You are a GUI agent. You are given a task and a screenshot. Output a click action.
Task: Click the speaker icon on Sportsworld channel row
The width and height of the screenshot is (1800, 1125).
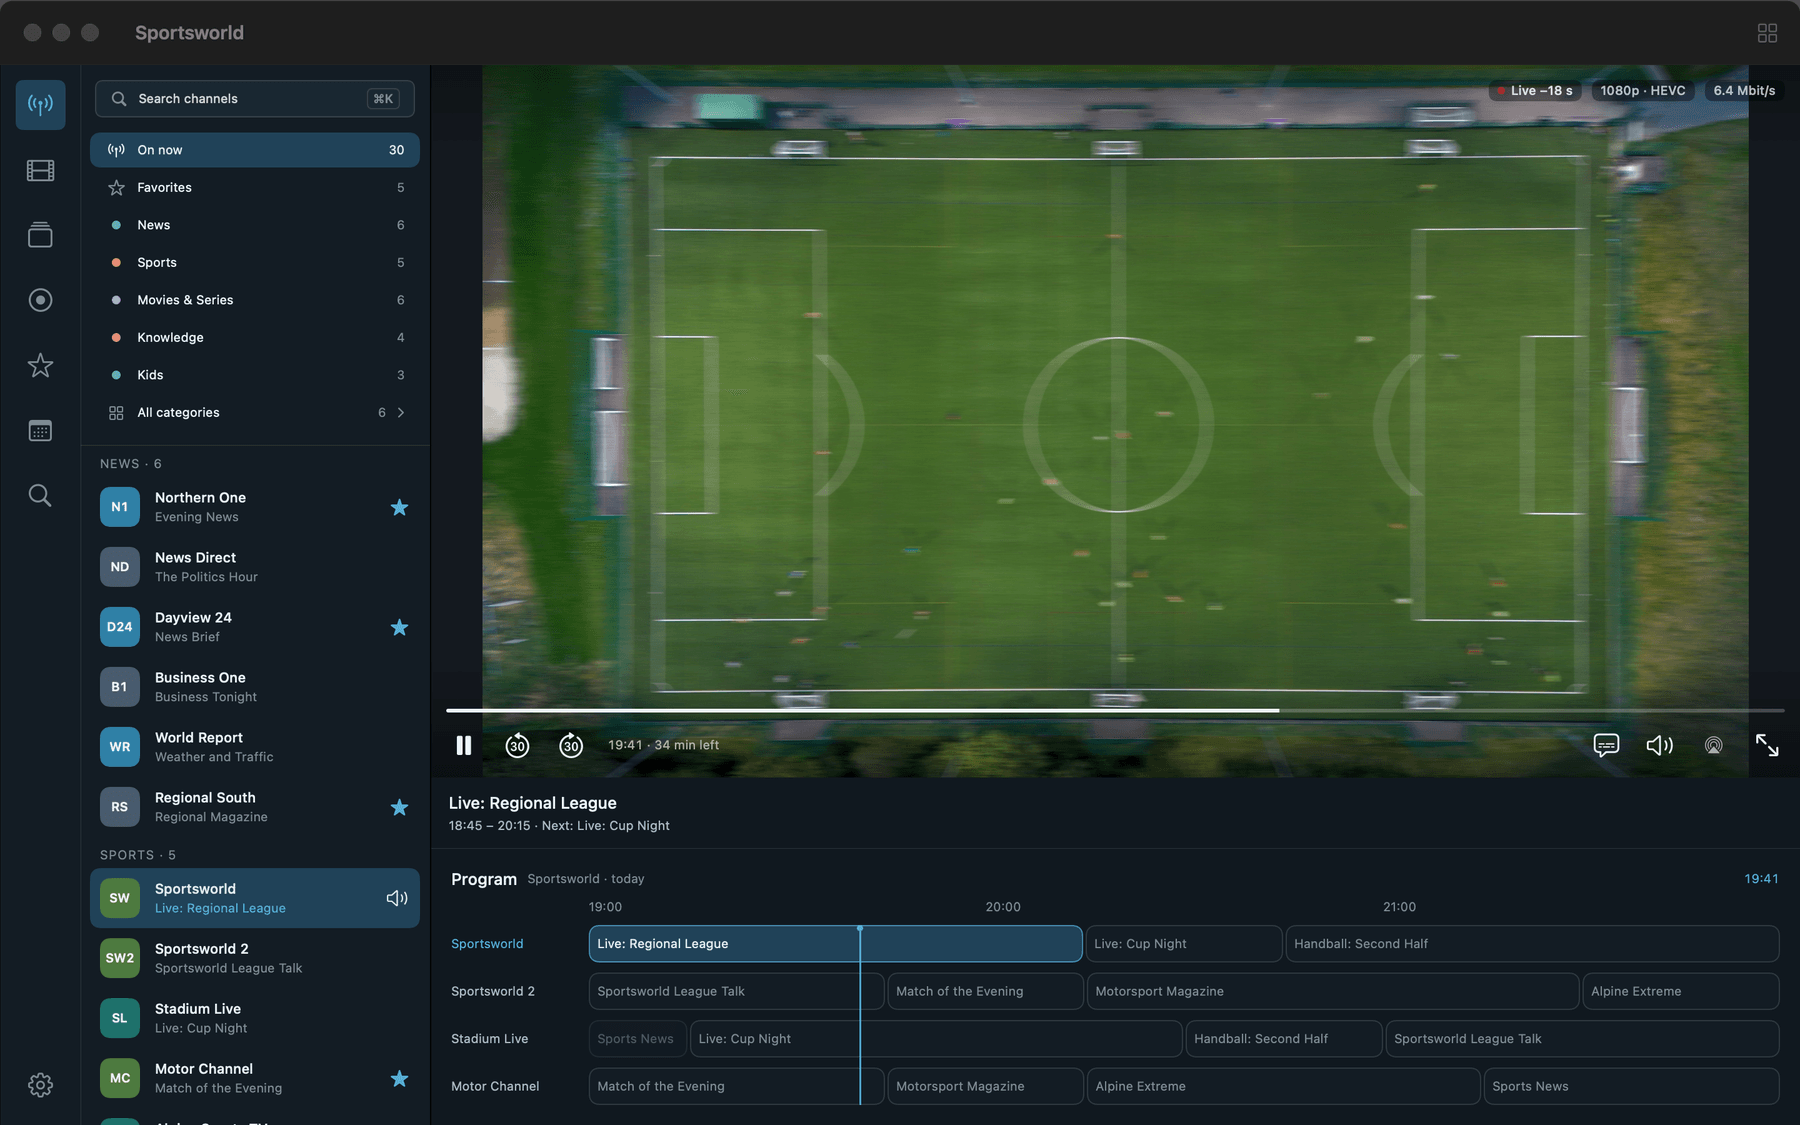[397, 898]
